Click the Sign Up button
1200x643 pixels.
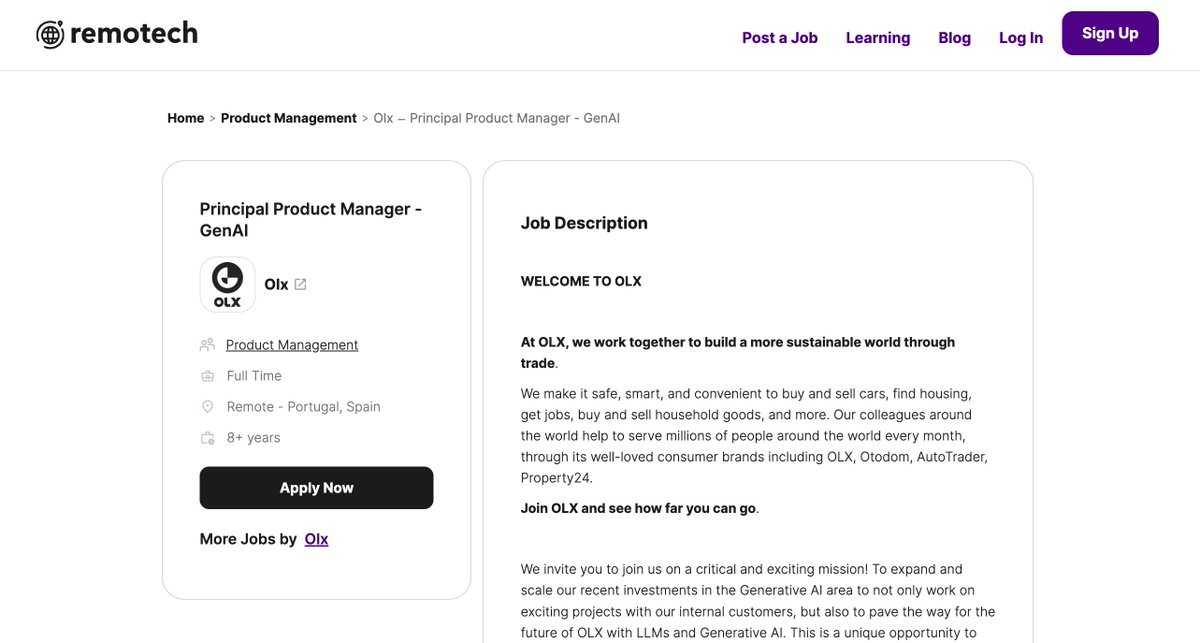tap(1110, 33)
